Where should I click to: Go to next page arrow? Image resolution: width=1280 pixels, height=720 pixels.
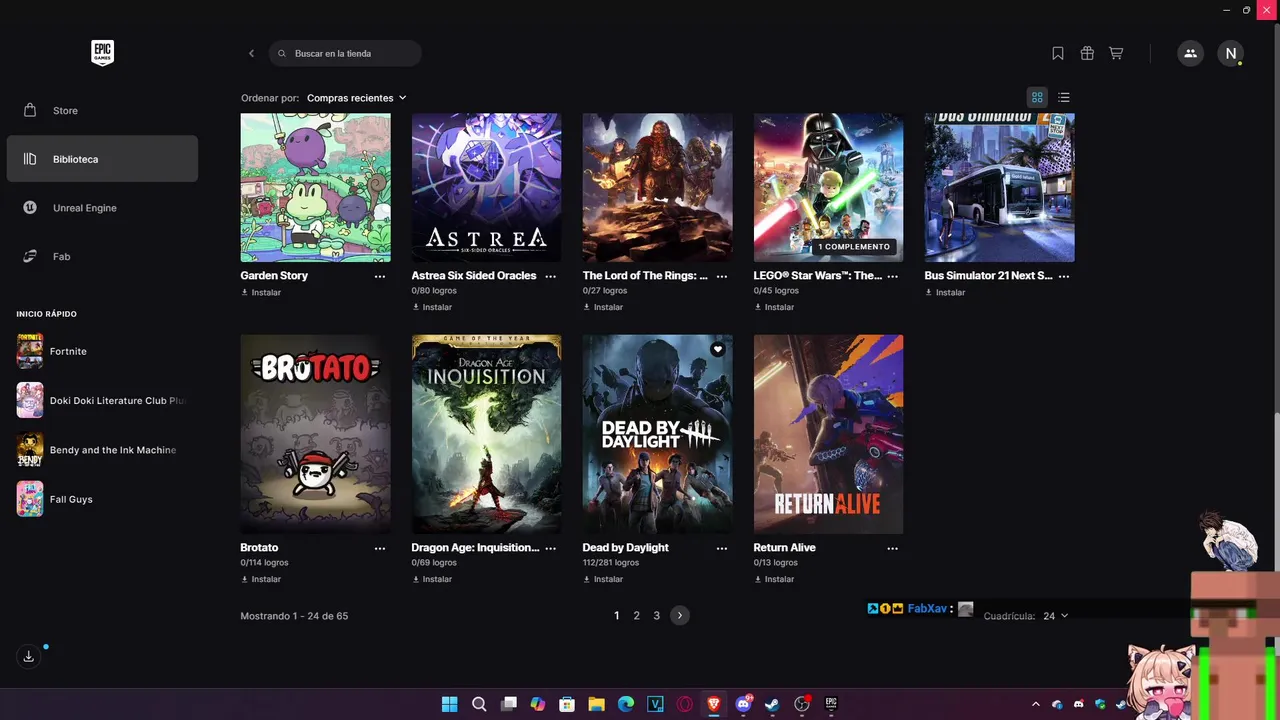(680, 616)
